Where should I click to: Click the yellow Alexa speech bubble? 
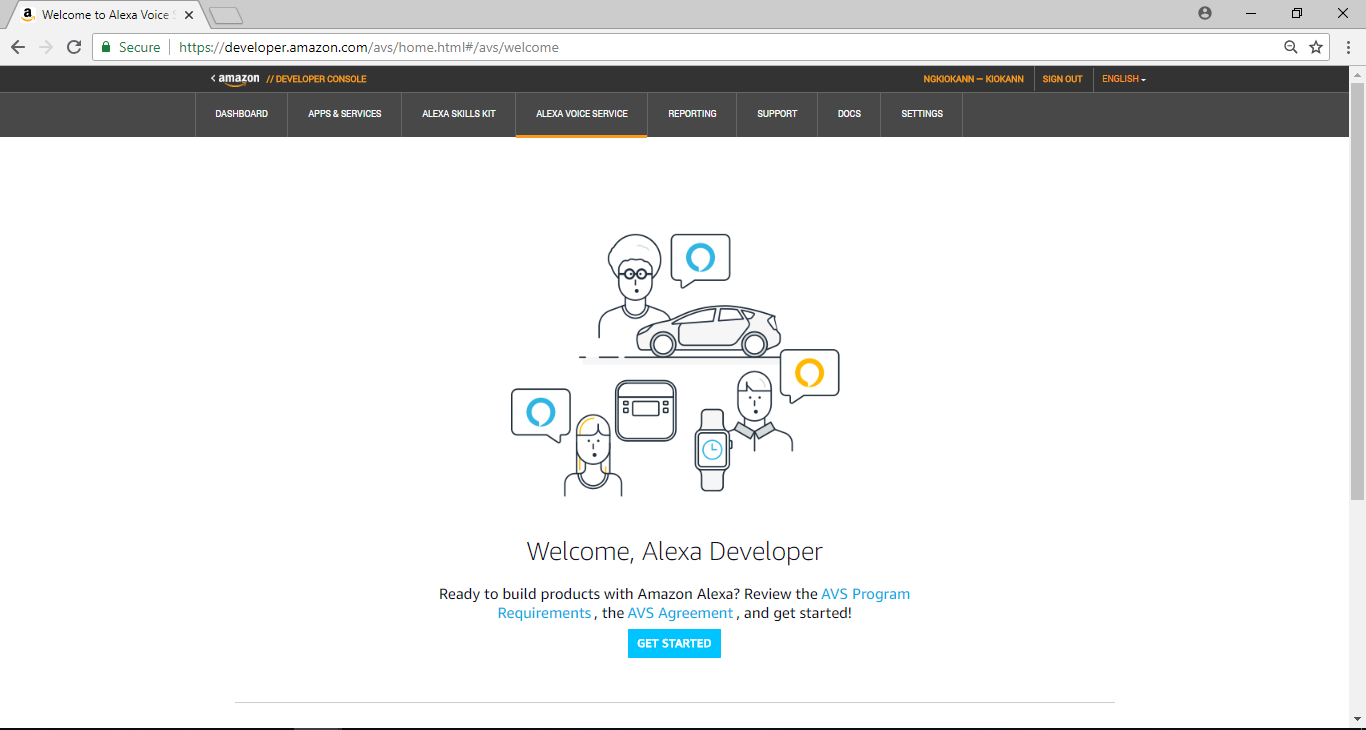point(808,375)
